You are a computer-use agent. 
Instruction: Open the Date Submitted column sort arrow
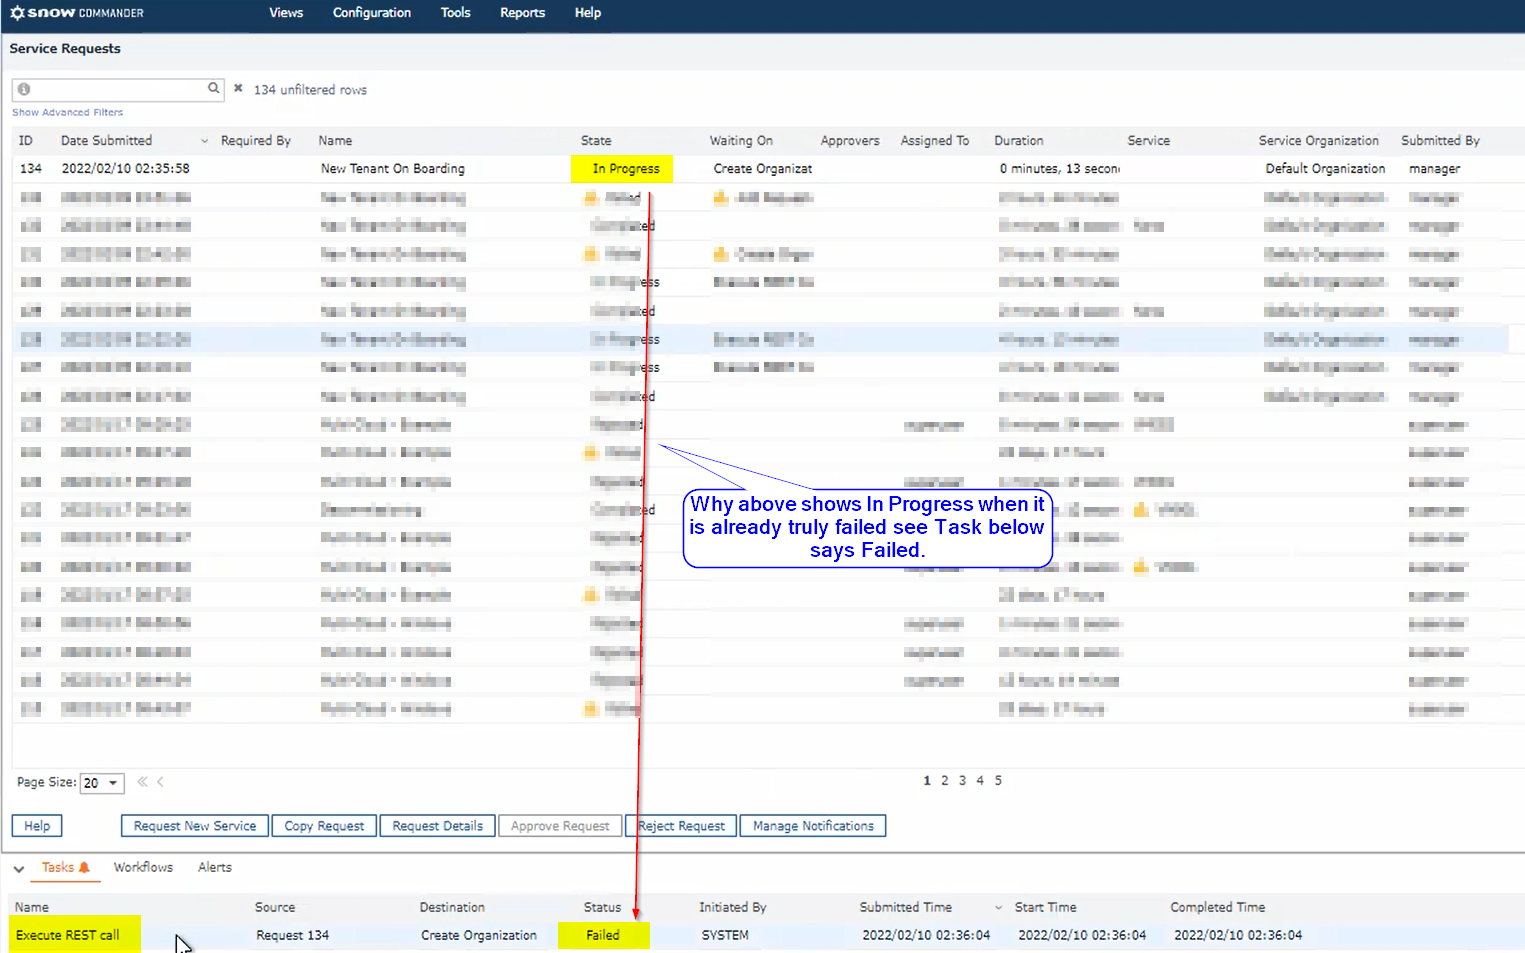coord(205,141)
